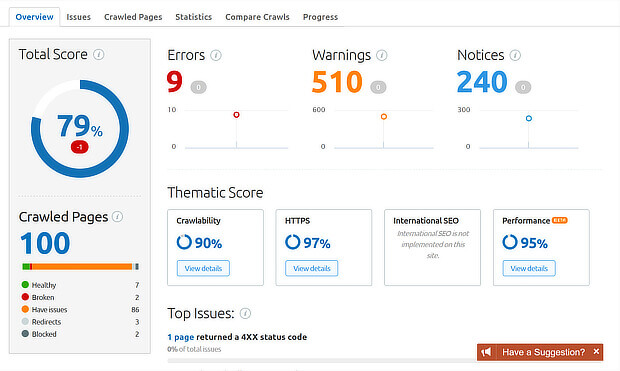Screen dimensions: 620x371
Task: Click the Broken legend label
Action: pyautogui.click(x=43, y=297)
